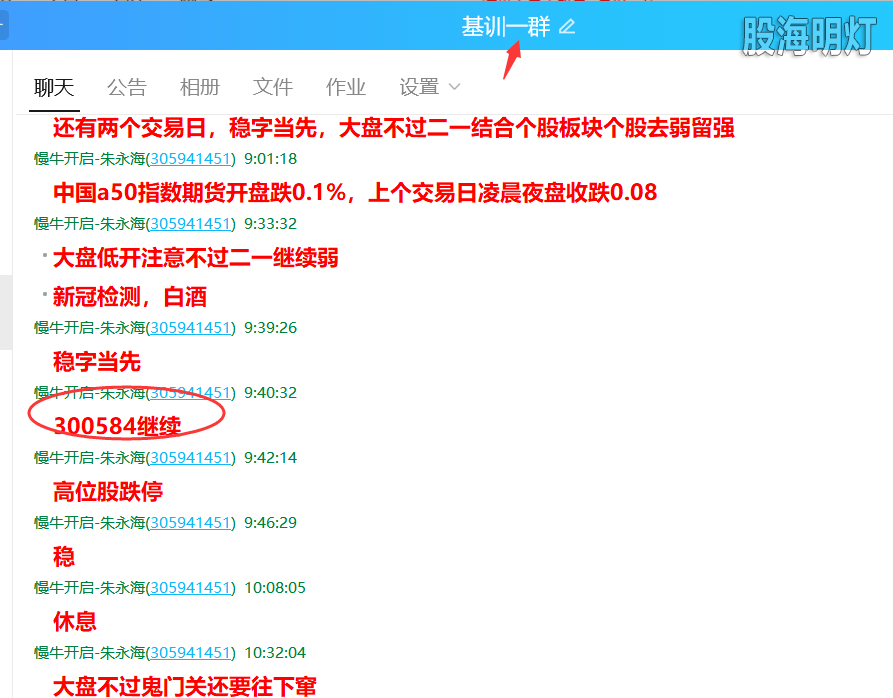Click the edit pencil beside the group name

click(x=567, y=27)
